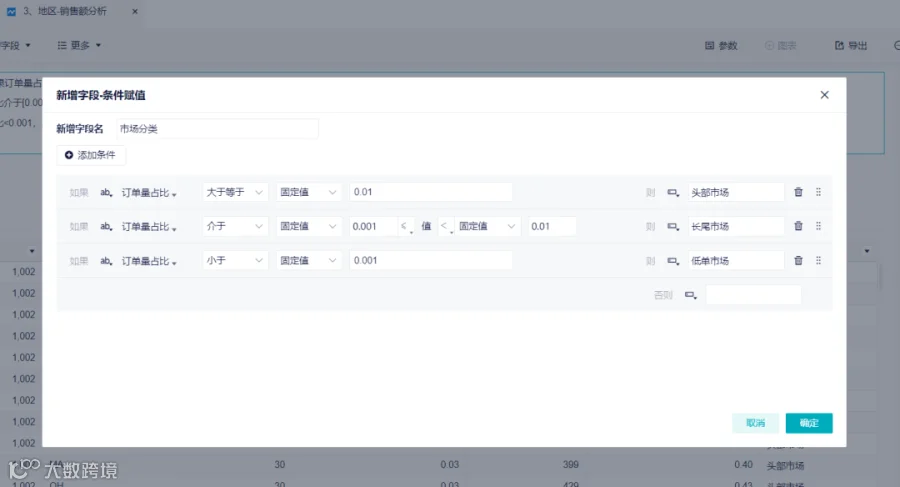900x487 pixels.
Task: Click the 0.001 value field in 小于 row
Action: click(430, 261)
